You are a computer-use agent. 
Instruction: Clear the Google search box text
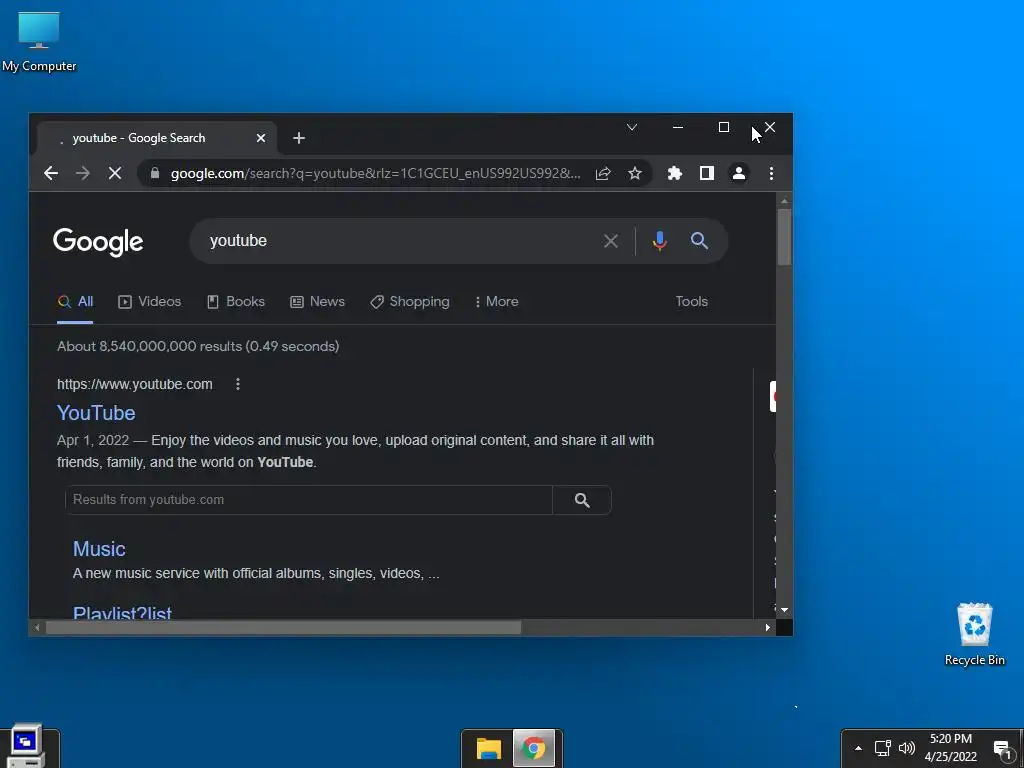pos(611,241)
